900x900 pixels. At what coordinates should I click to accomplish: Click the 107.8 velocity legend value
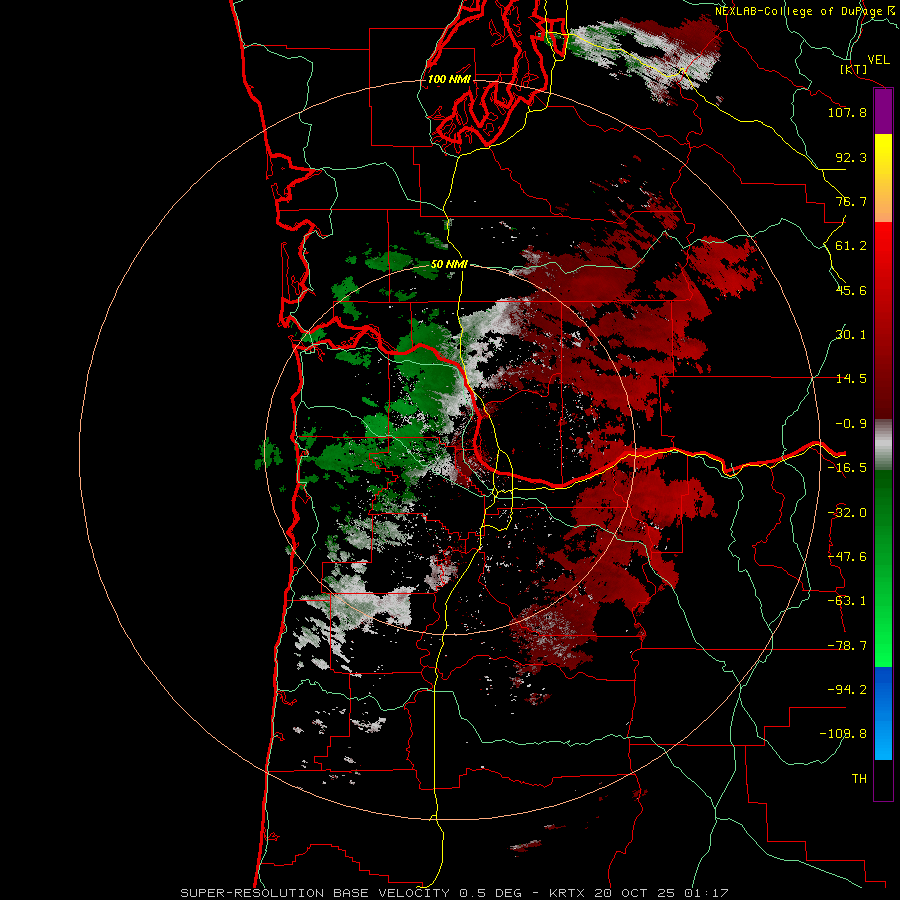pos(847,112)
